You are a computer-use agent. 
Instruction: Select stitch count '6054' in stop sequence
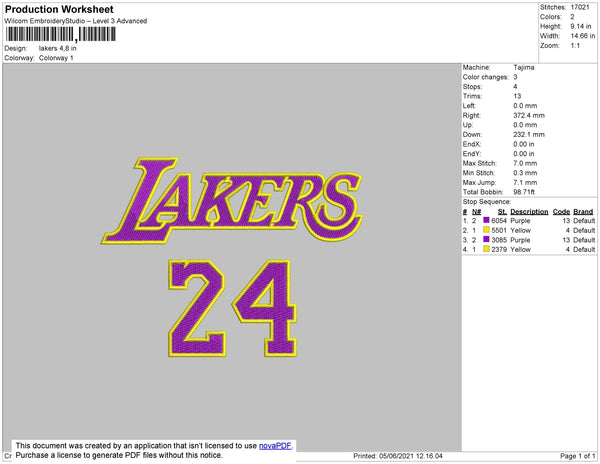(499, 221)
